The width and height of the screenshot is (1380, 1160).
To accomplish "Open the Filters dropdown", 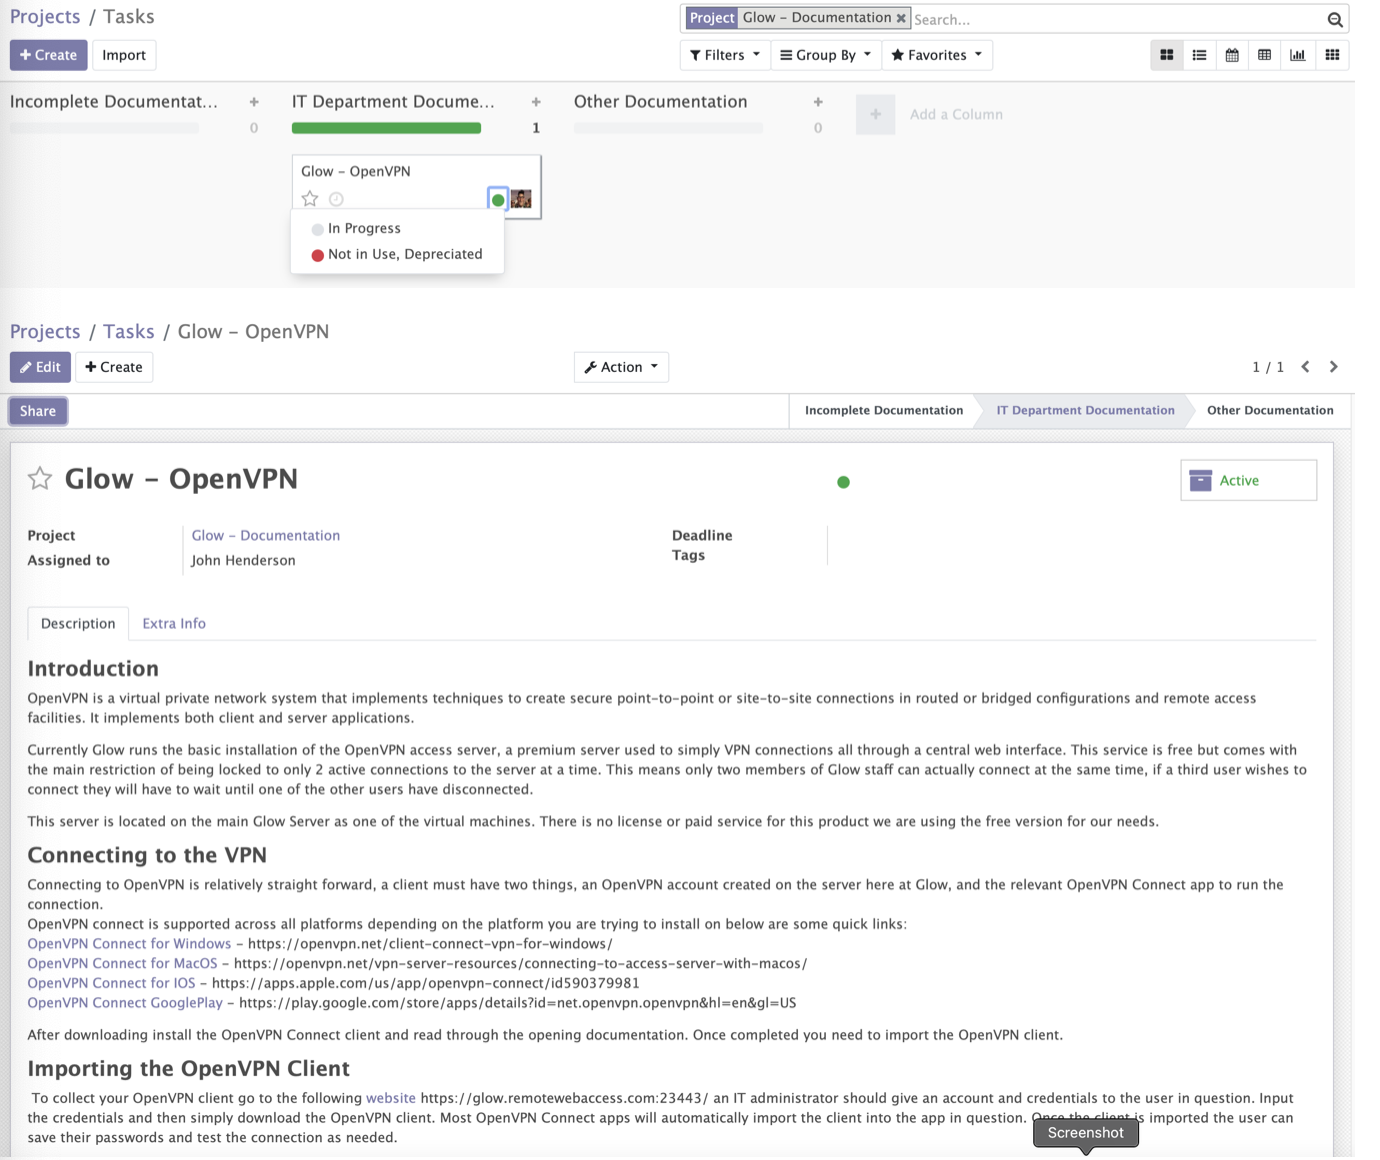I will [x=725, y=55].
